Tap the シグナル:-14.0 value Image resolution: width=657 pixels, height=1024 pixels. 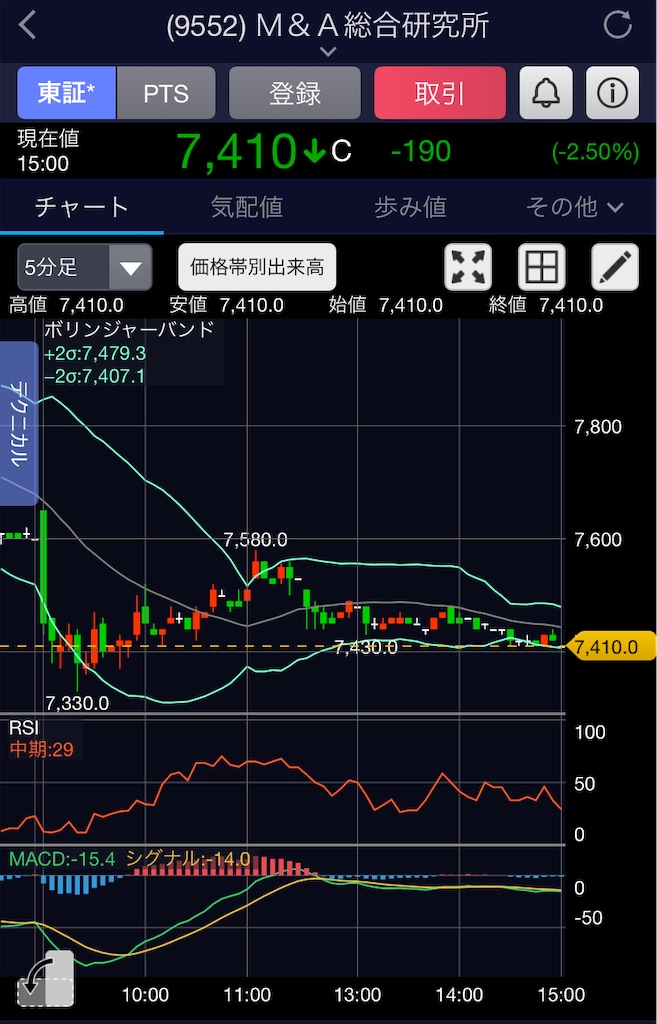(x=188, y=859)
